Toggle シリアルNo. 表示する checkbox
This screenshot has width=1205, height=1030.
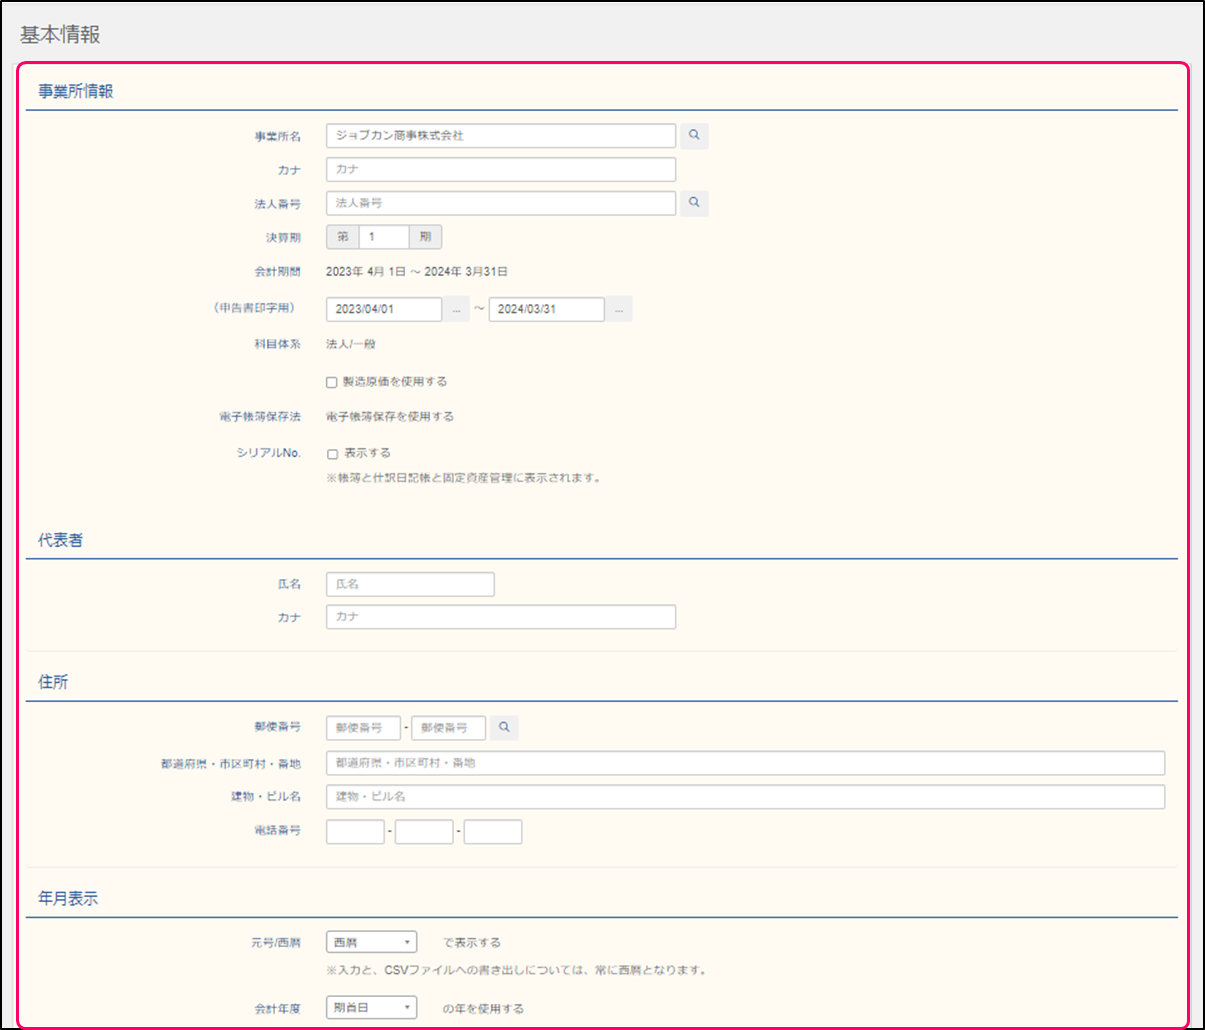pyautogui.click(x=332, y=454)
